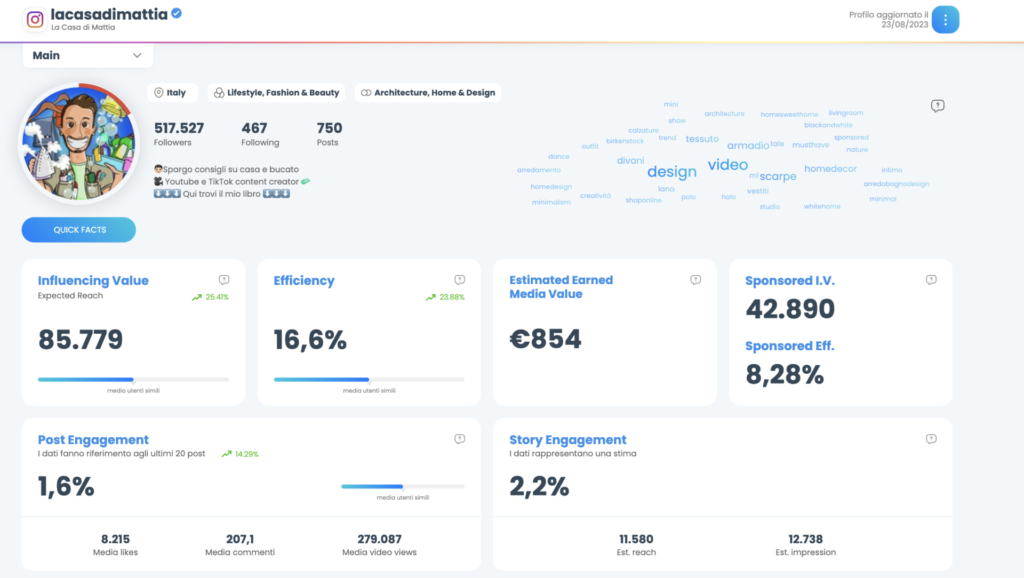Click the 85.779 Influencing Value figure
The image size is (1024, 578).
pyautogui.click(x=80, y=340)
